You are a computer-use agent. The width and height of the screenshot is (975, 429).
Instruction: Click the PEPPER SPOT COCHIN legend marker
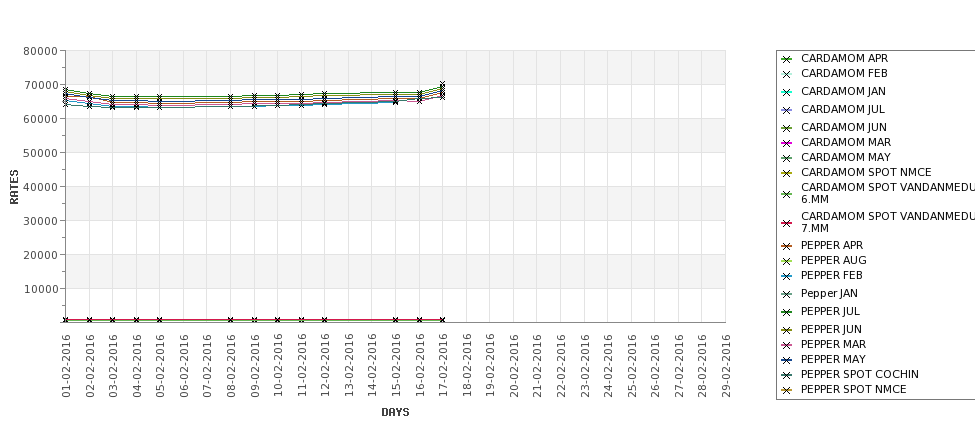tap(786, 375)
